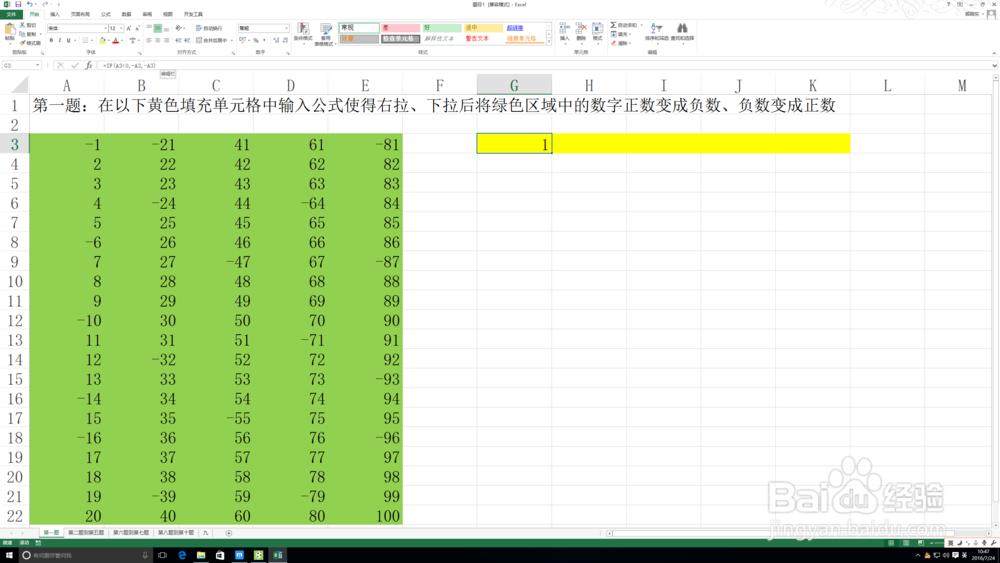Click the Orientation text angle icon
The image size is (1000, 563).
(x=179, y=28)
